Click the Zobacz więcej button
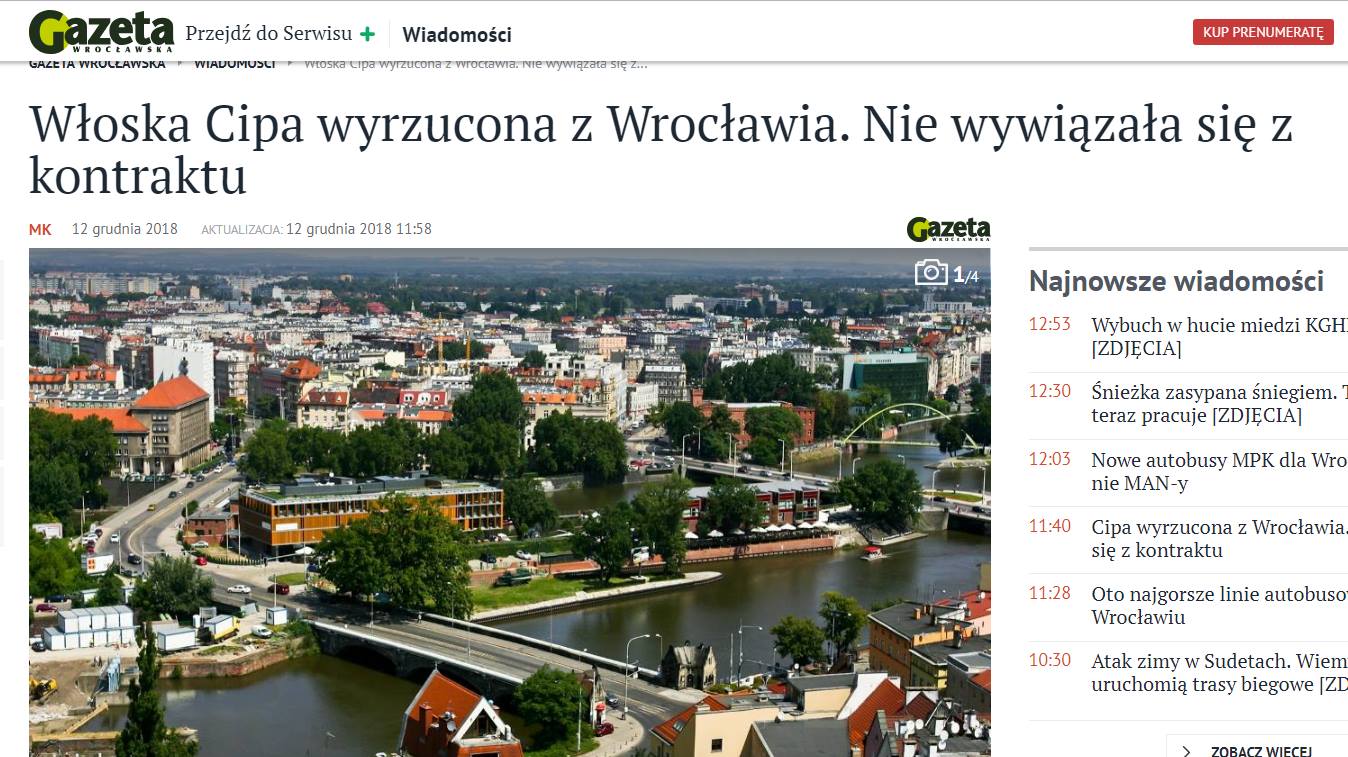The image size is (1348, 757). coord(1257,746)
